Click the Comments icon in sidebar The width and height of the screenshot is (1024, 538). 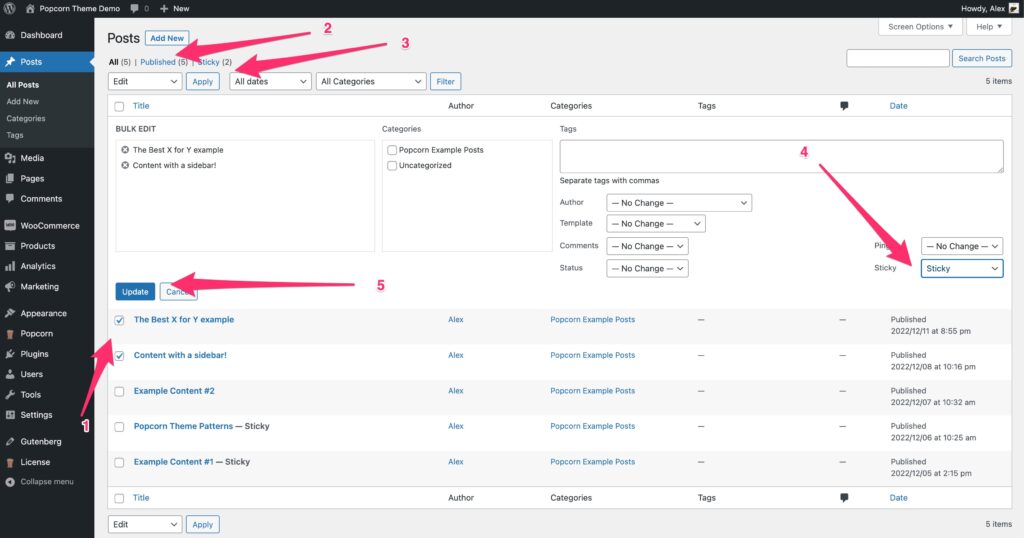[x=10, y=198]
